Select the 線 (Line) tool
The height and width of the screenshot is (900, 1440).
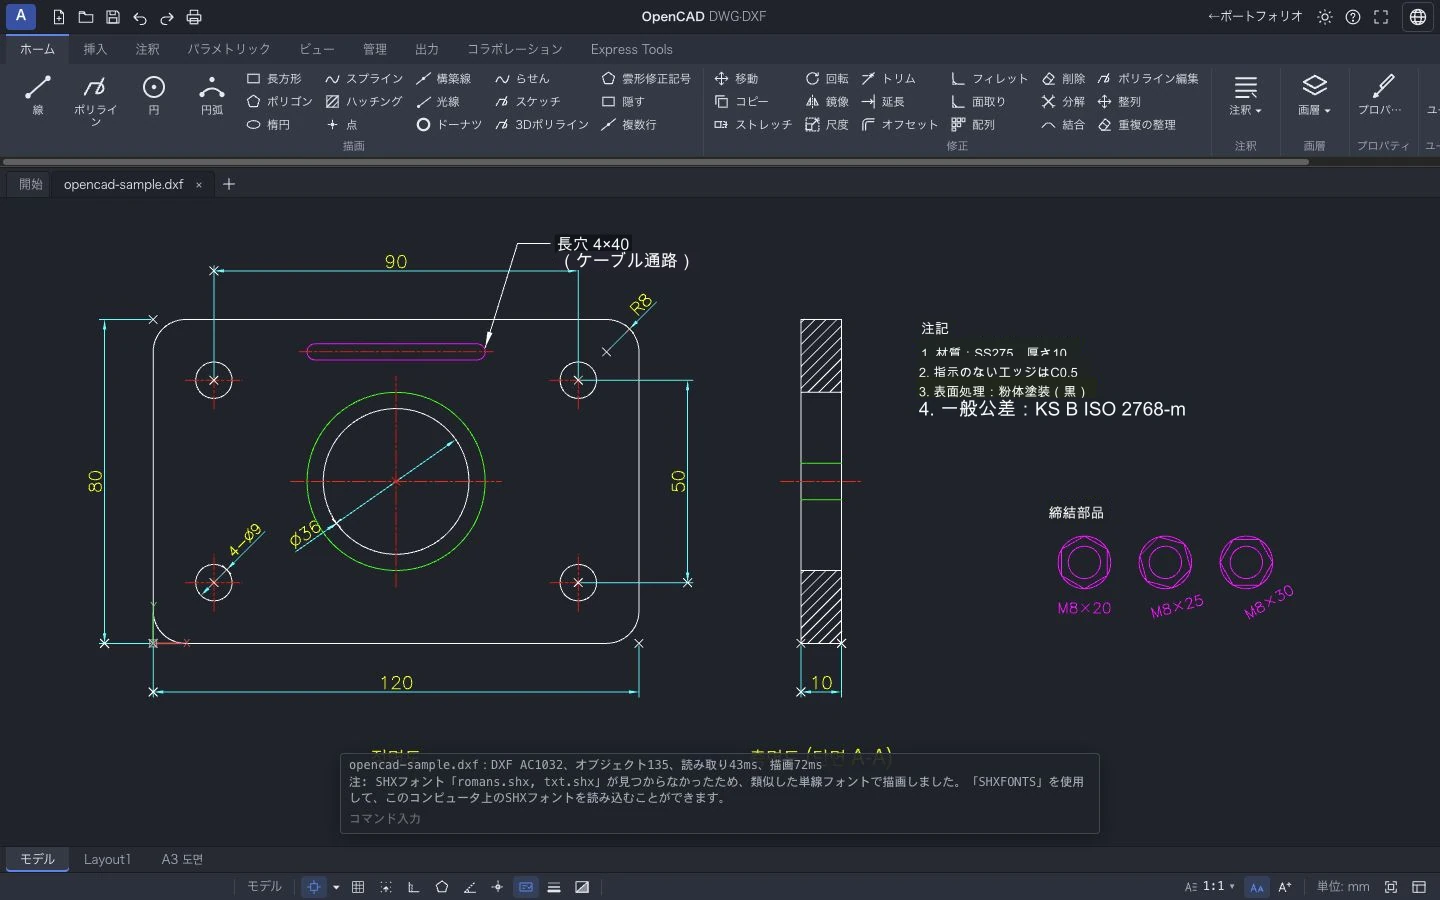point(38,96)
